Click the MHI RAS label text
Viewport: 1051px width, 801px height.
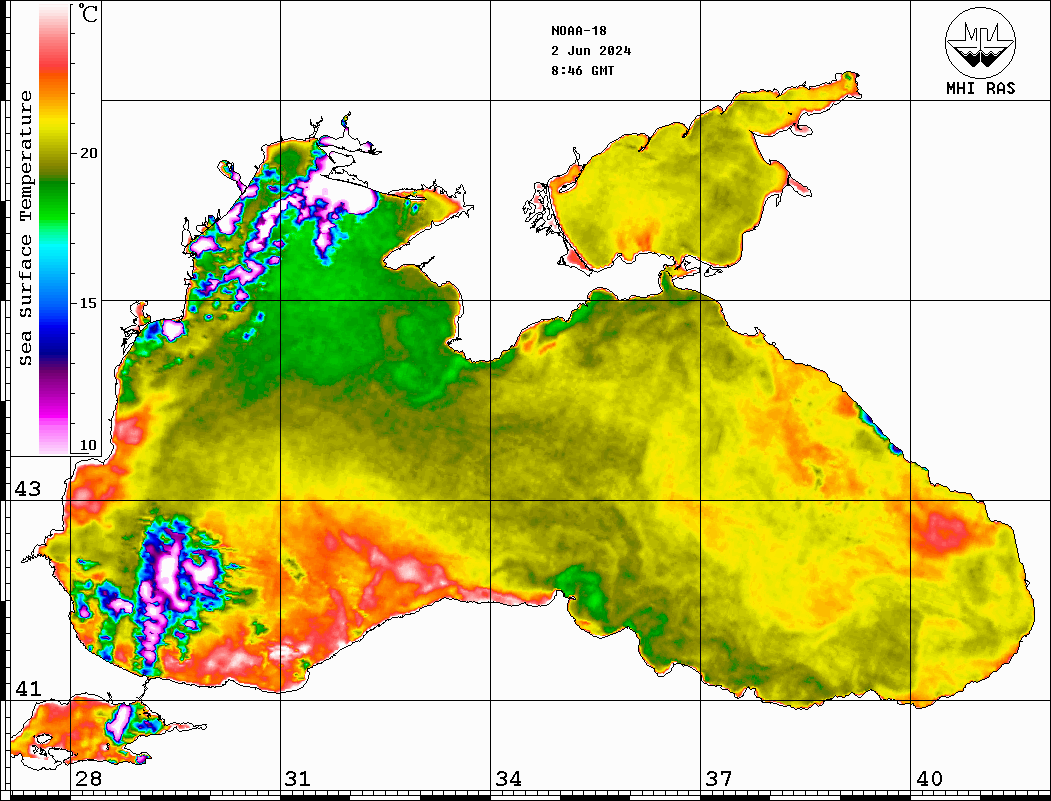980,88
